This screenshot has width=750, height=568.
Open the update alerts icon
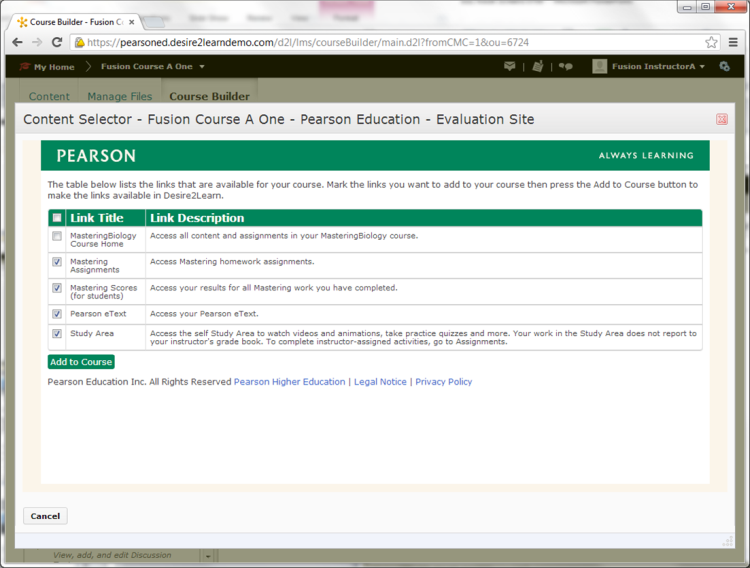click(x=538, y=67)
